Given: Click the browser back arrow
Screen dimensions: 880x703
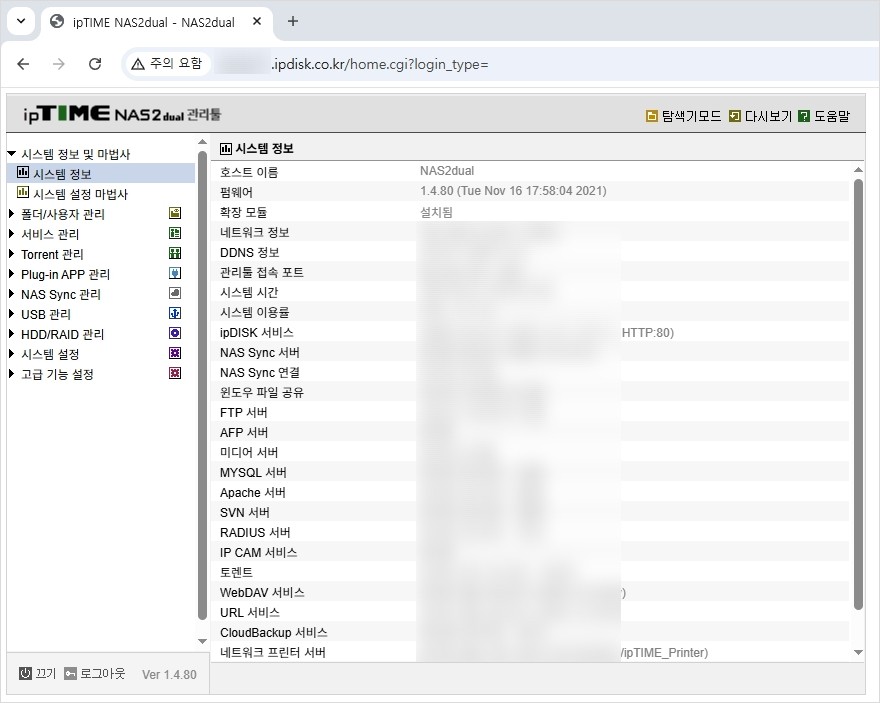Looking at the screenshot, I should click(23, 64).
